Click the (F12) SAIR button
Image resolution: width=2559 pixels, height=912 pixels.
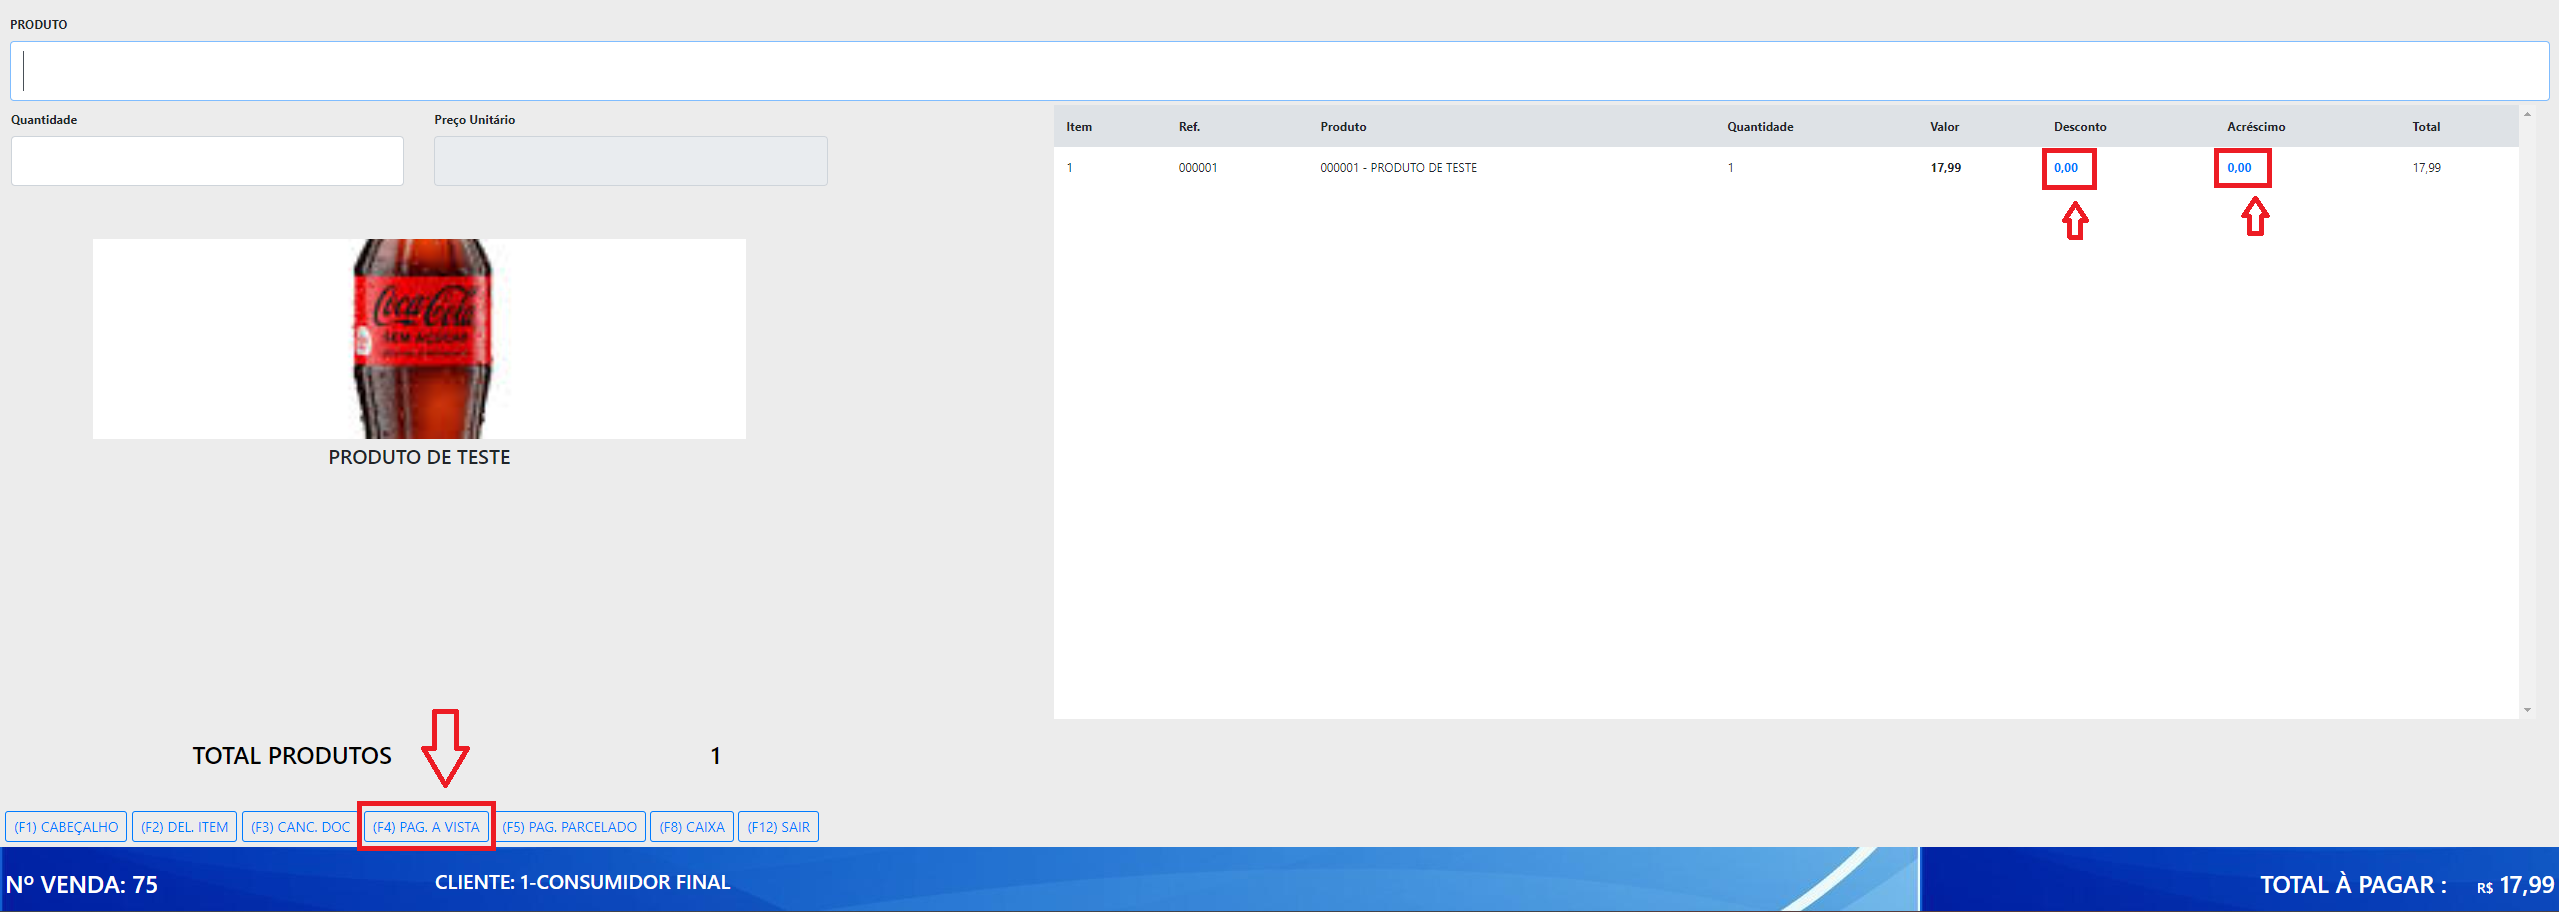tap(778, 827)
